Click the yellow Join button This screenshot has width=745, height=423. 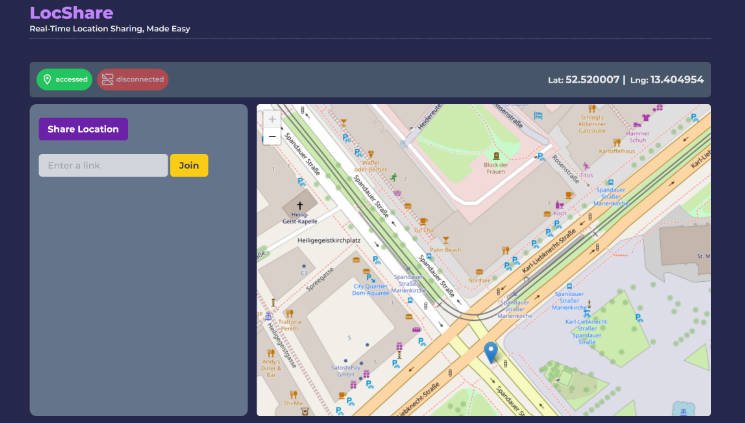tap(189, 165)
